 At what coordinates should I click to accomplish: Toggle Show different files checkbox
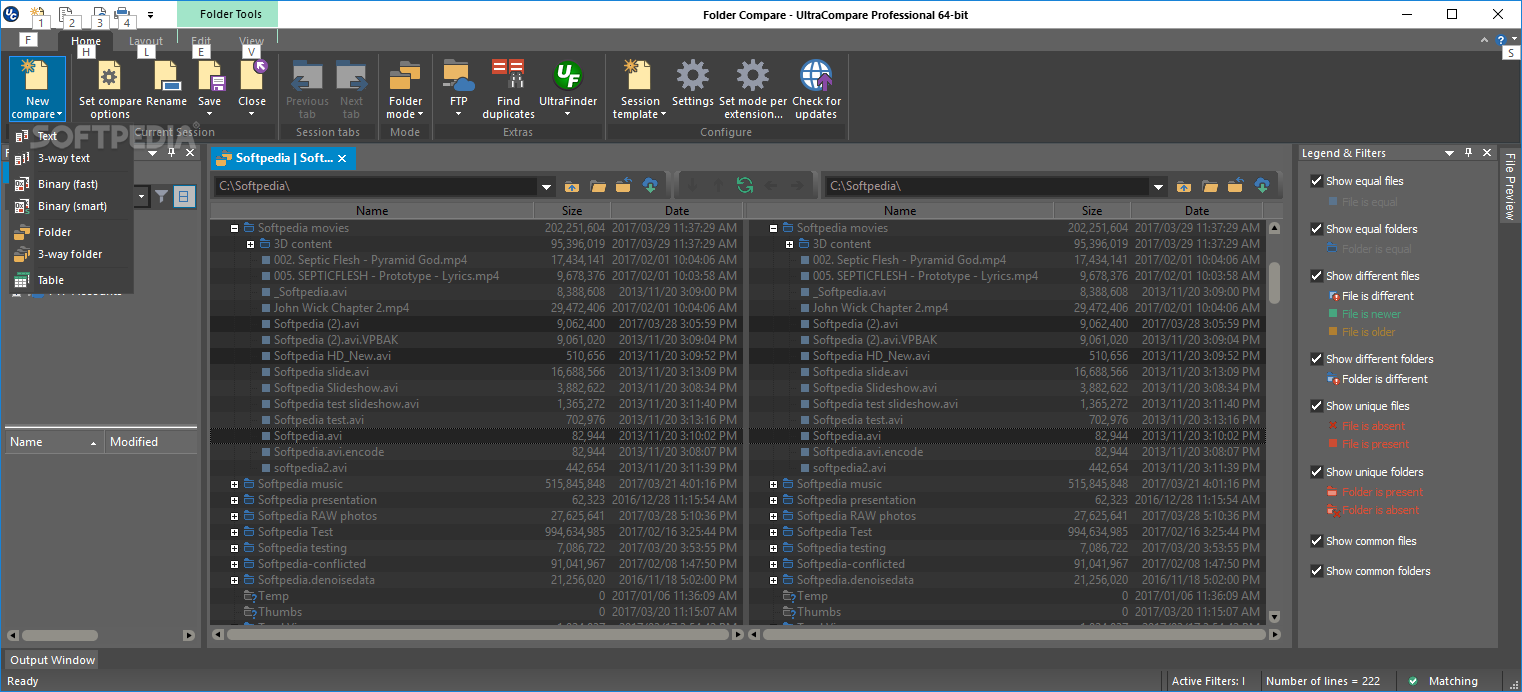point(1317,276)
